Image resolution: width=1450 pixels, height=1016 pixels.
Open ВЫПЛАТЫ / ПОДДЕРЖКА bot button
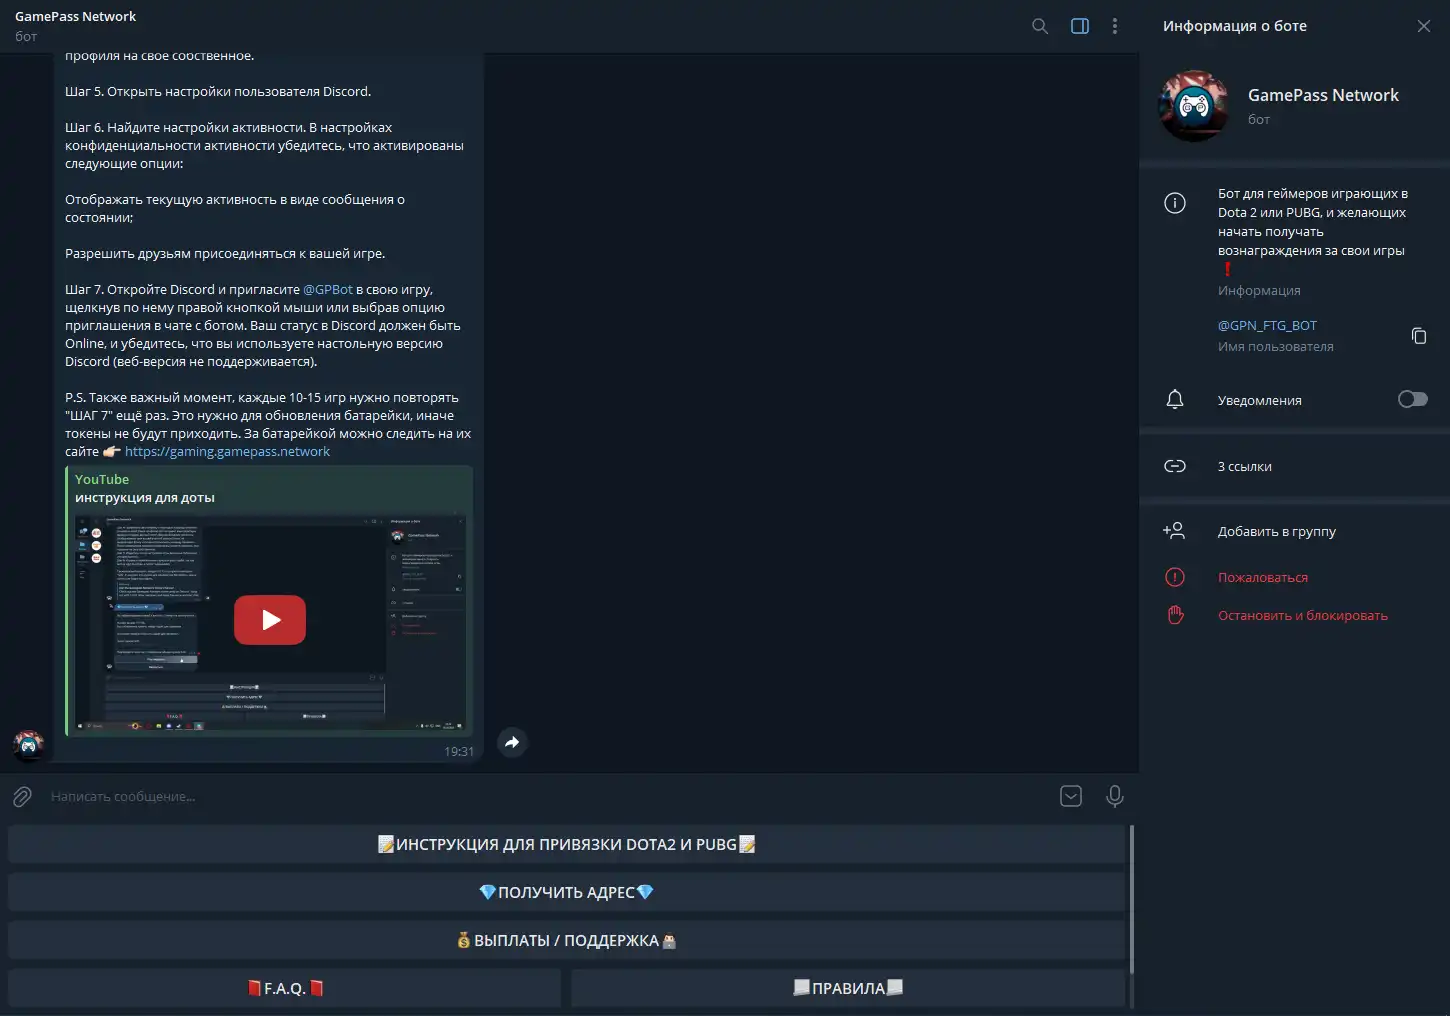point(566,940)
